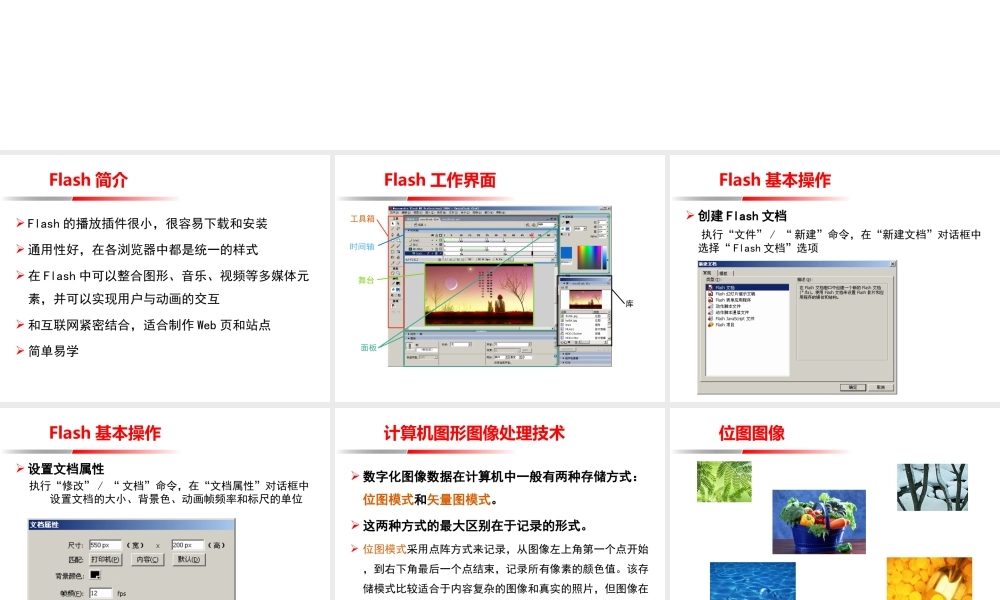
Task: Click the 内容(C) button in 文档属性 dialog
Action: 147,559
